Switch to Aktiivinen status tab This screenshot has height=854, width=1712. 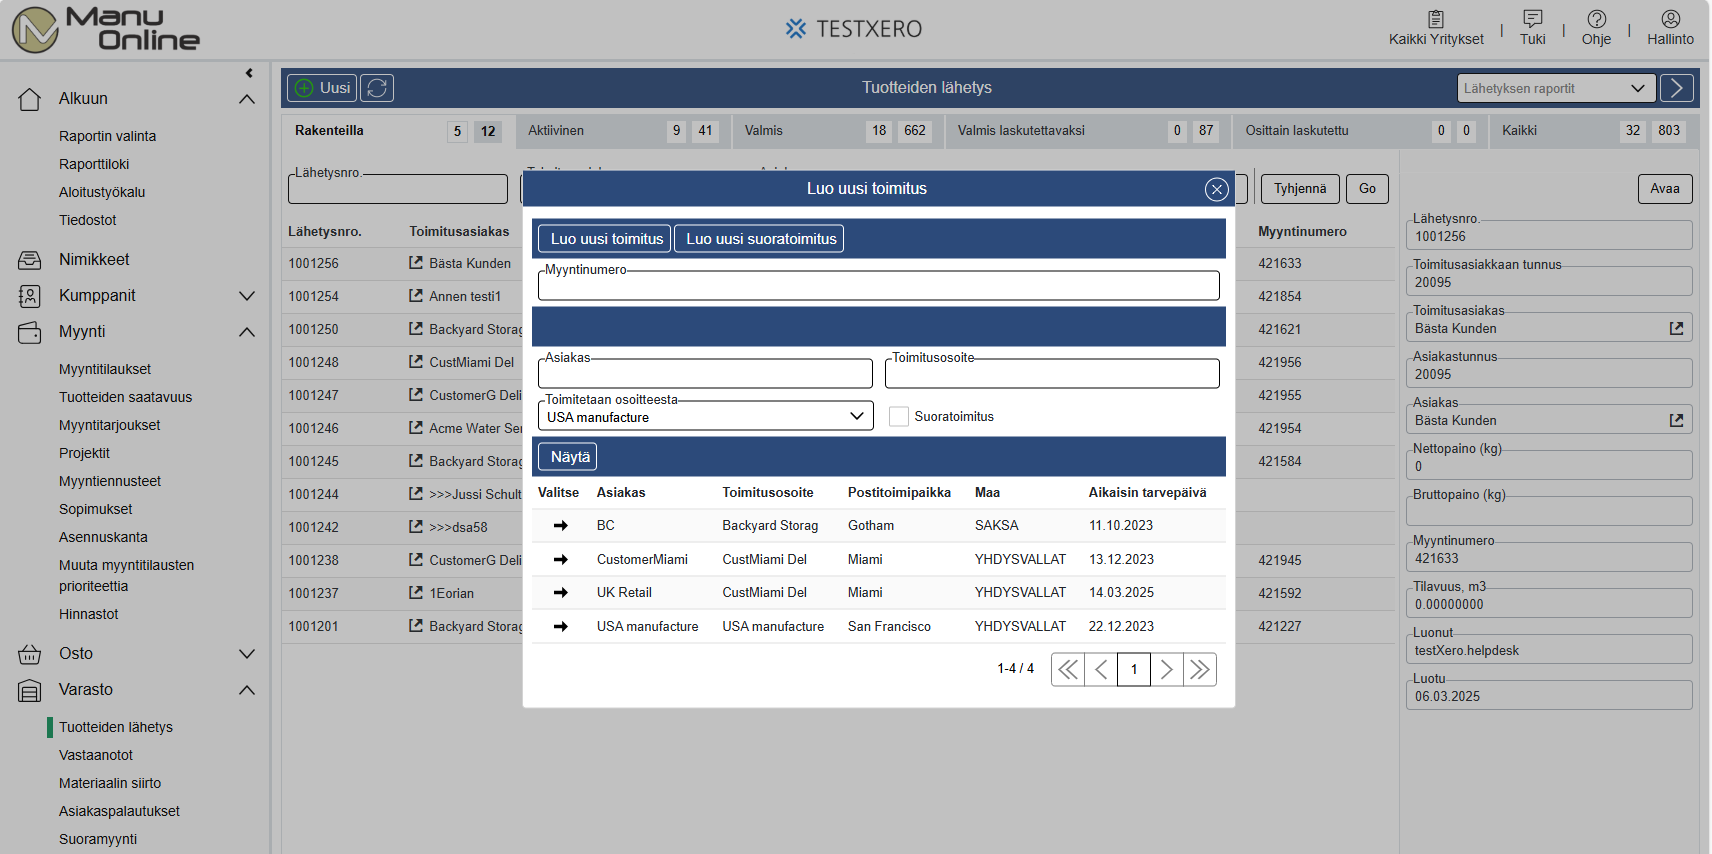tap(623, 131)
